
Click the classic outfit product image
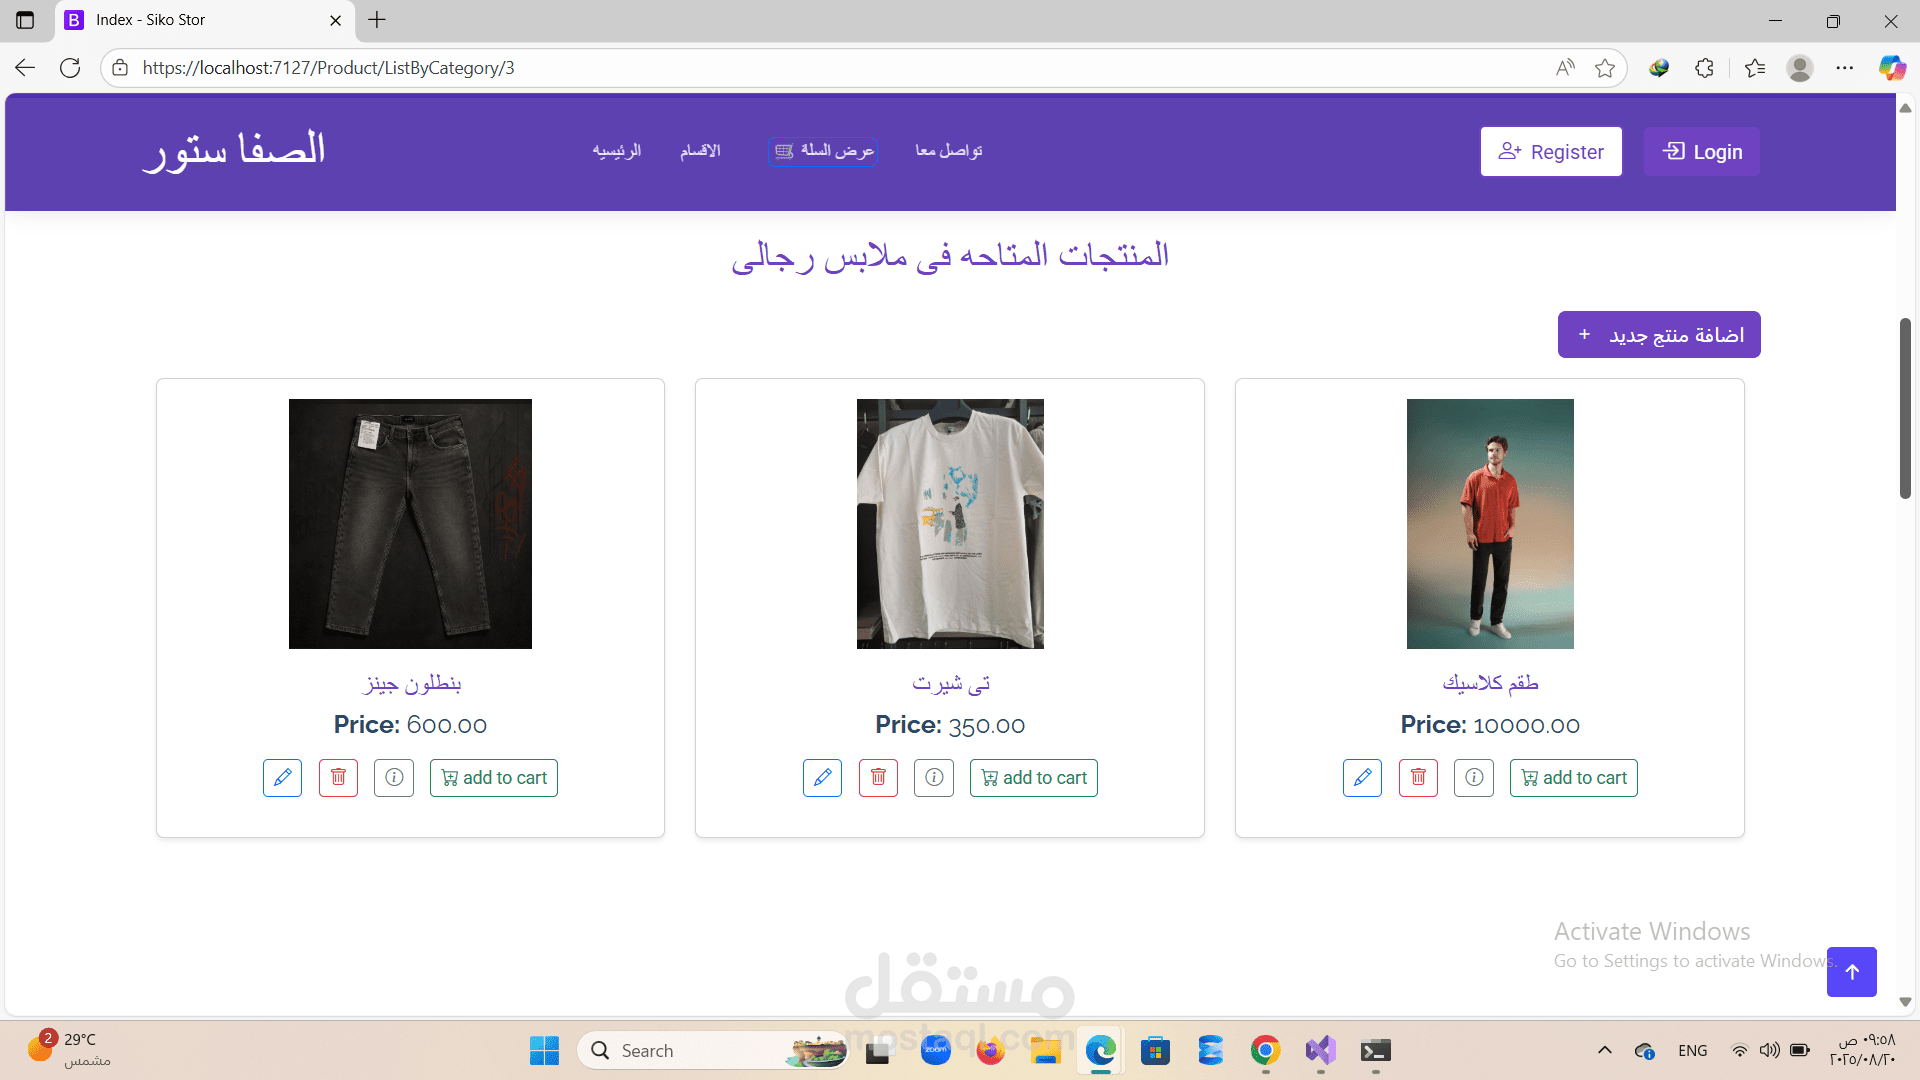[x=1490, y=524]
